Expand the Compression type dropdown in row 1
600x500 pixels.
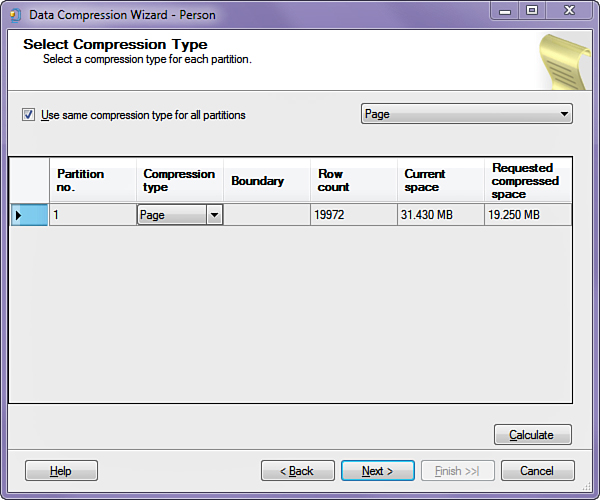[x=213, y=215]
